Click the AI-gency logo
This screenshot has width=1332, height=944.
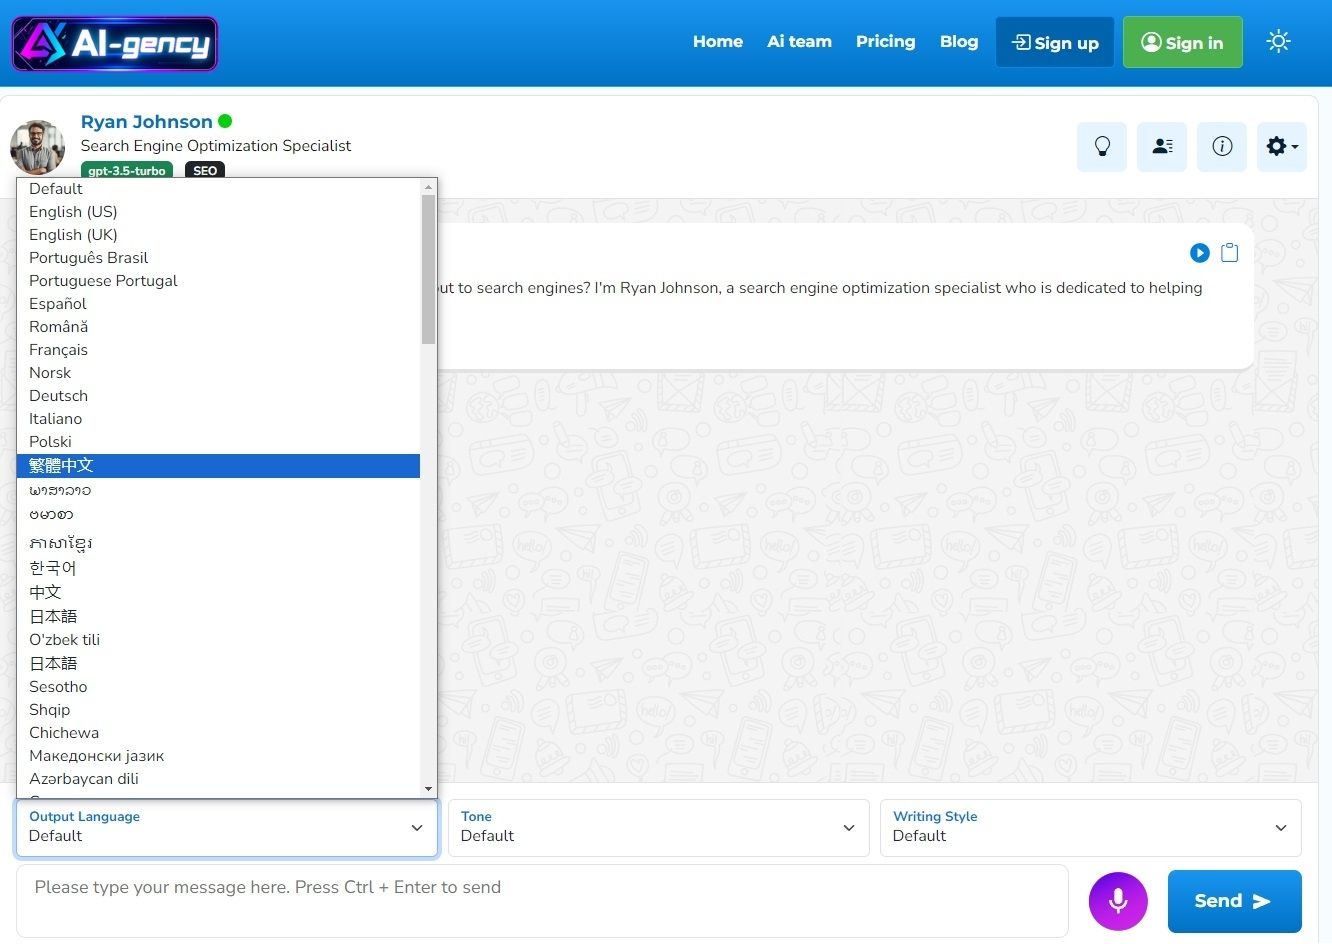coord(114,43)
